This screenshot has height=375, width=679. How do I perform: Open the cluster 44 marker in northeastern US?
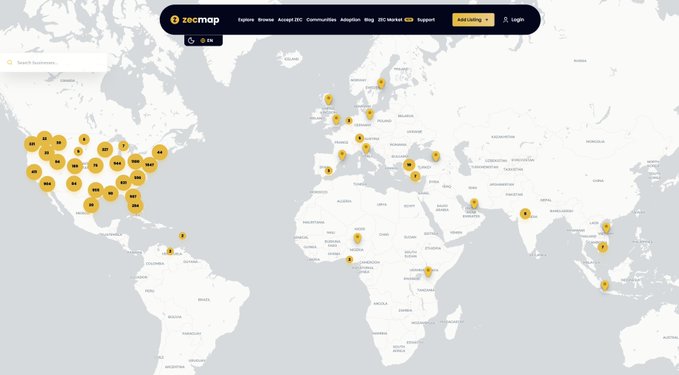click(160, 152)
